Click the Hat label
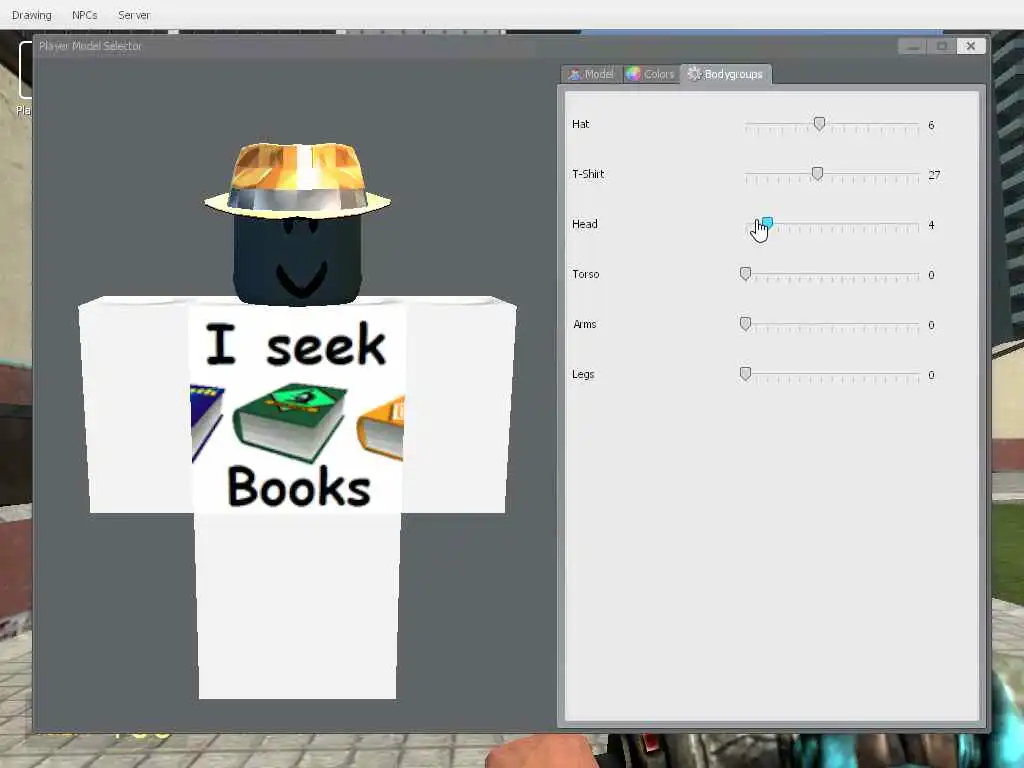The width and height of the screenshot is (1024, 768). pyautogui.click(x=581, y=124)
